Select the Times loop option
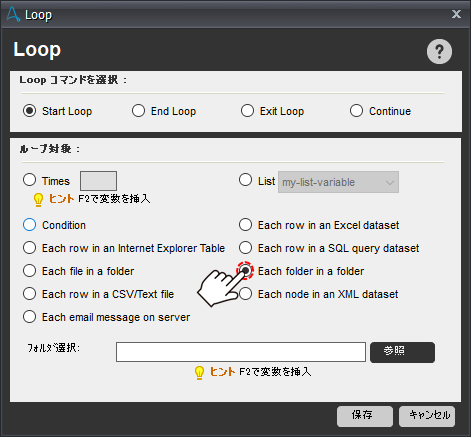This screenshot has height=437, width=471. tap(29, 180)
